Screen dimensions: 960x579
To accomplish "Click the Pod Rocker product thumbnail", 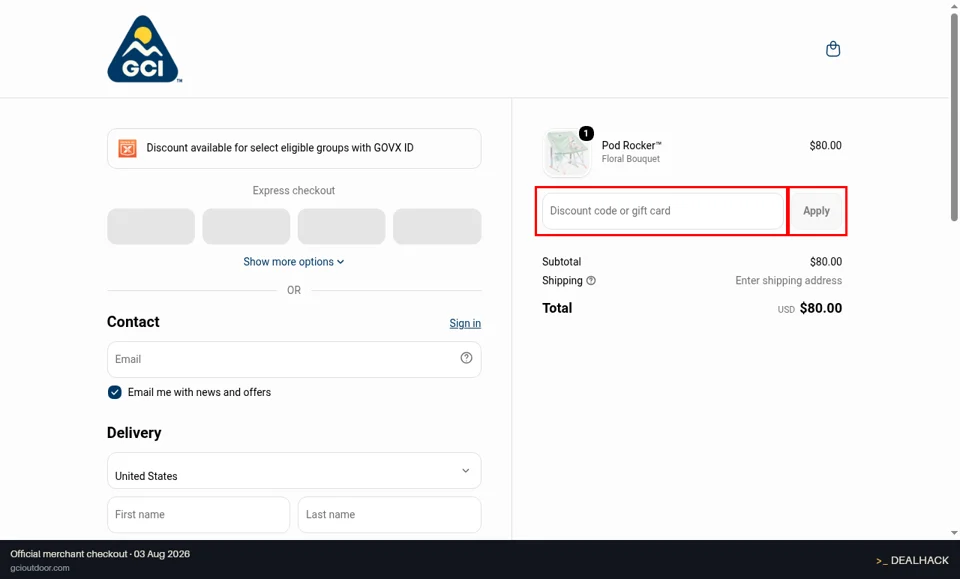I will pyautogui.click(x=567, y=152).
